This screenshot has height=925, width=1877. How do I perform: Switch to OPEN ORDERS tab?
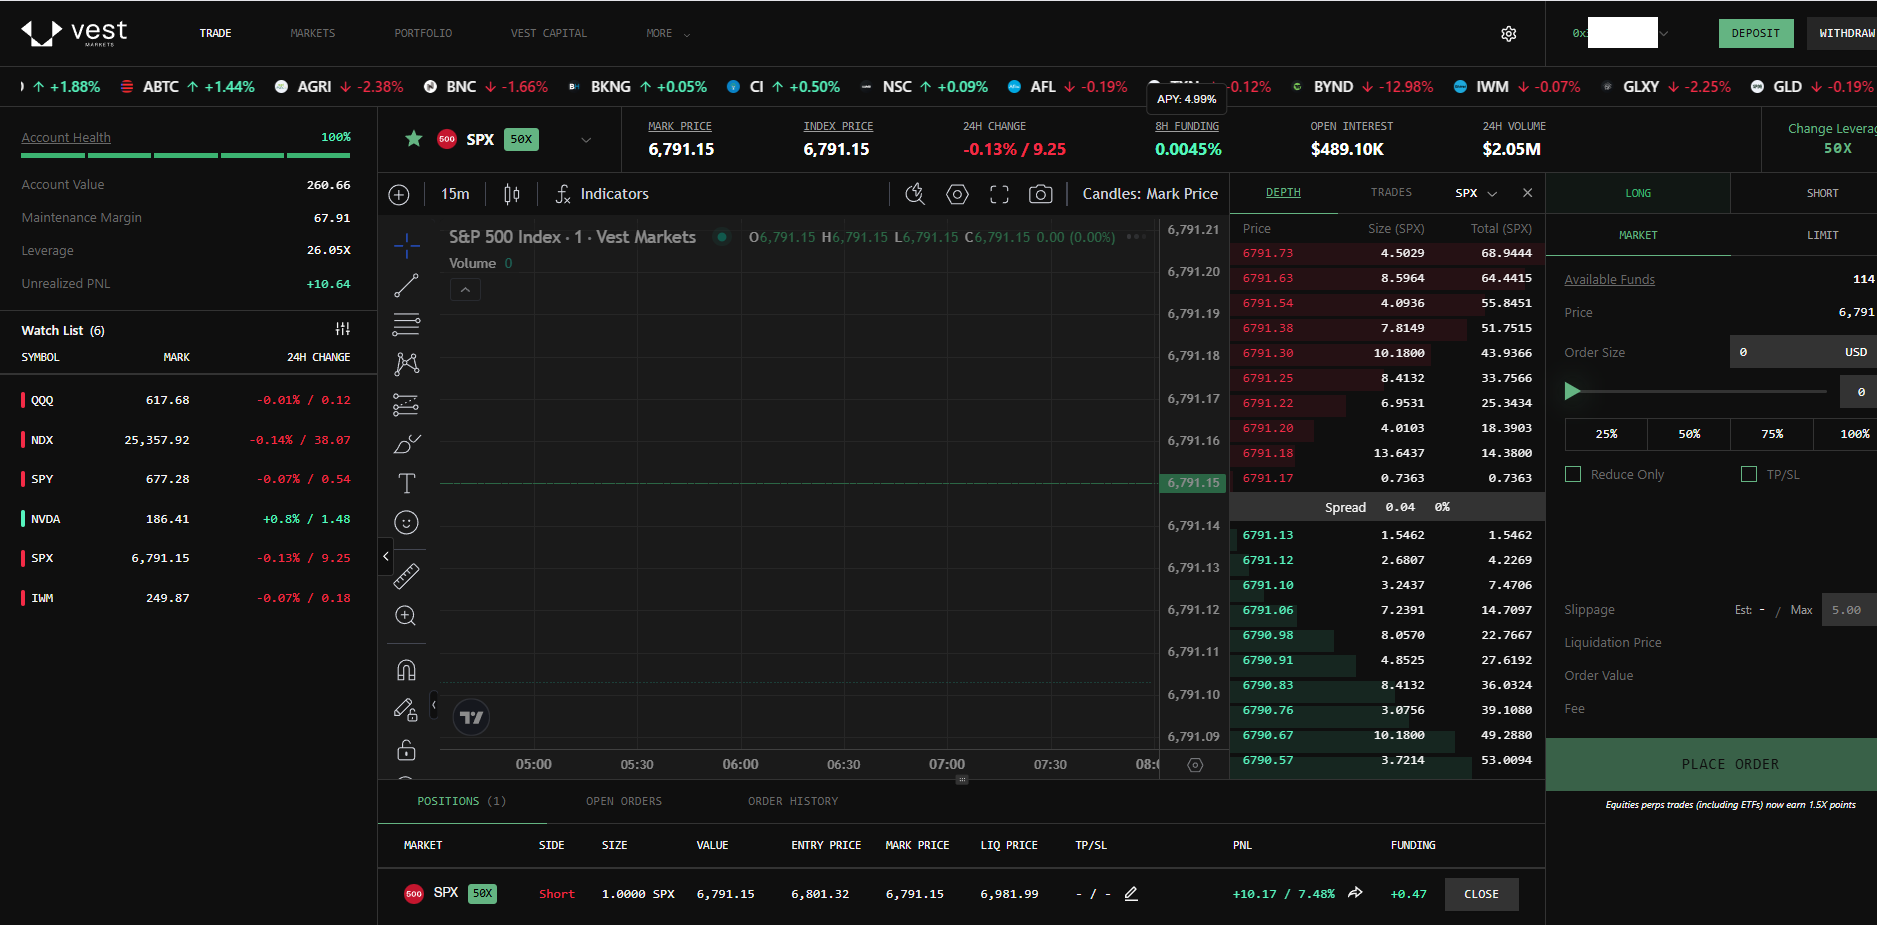coord(624,801)
